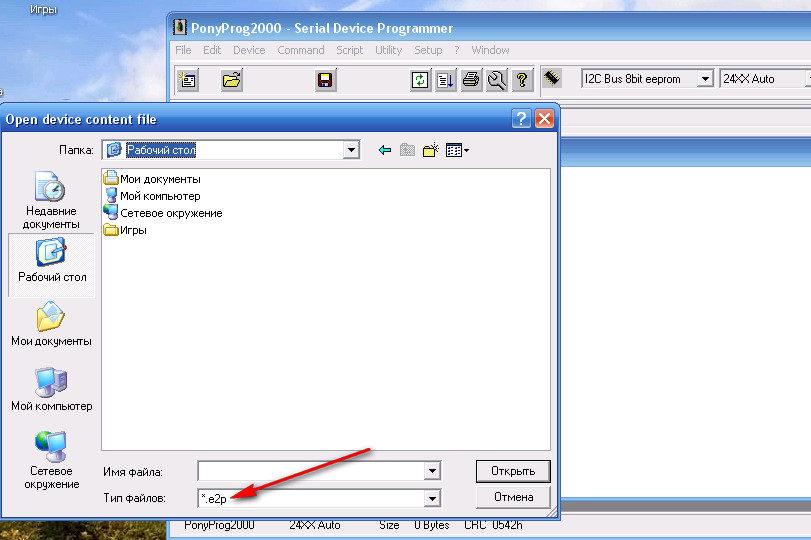Expand the Тип файлов dropdown arrow
811x540 pixels.
[432, 499]
